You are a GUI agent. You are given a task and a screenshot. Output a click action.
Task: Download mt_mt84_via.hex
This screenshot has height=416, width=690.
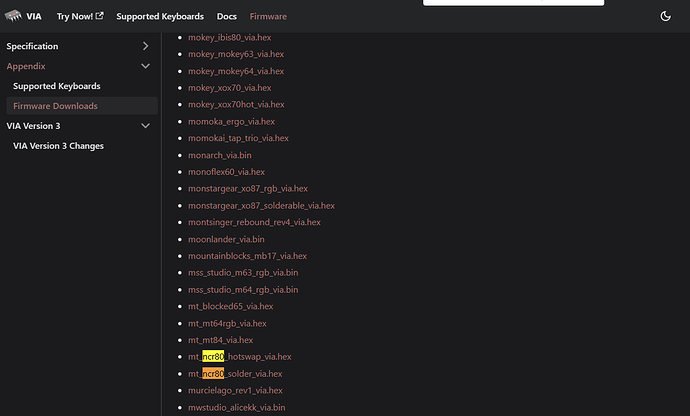[220, 340]
